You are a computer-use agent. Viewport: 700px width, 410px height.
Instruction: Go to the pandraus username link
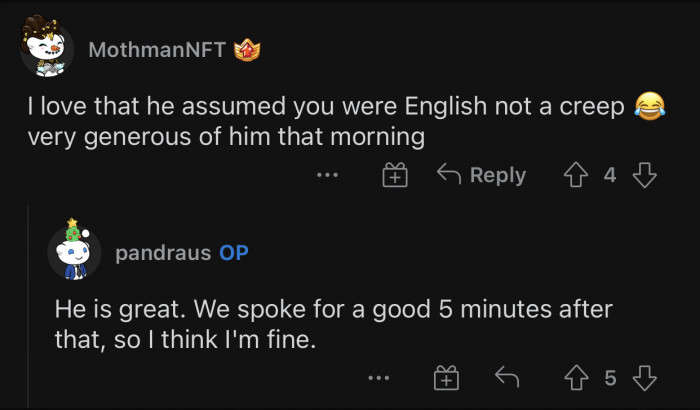[164, 253]
